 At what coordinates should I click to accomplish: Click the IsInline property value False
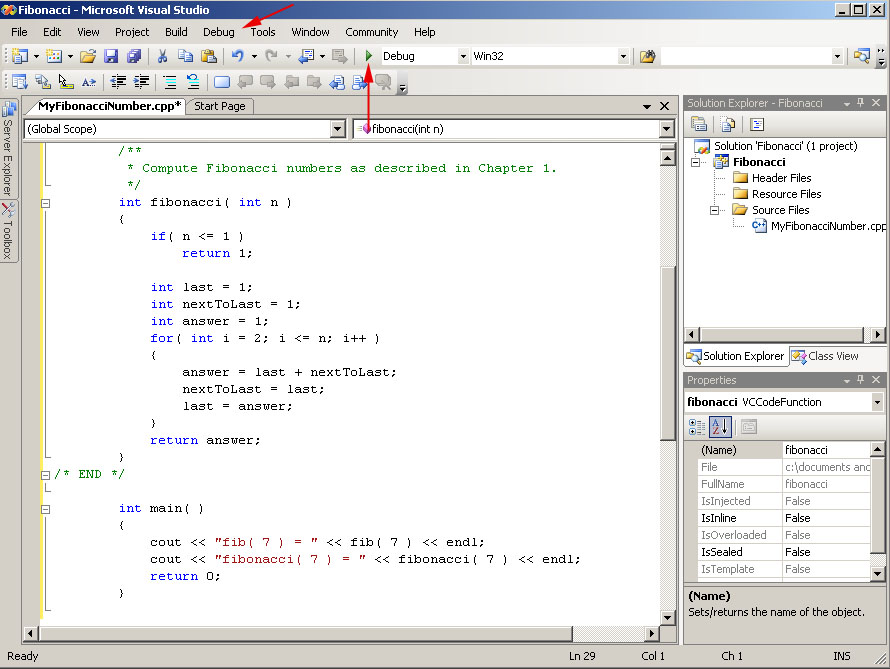826,518
